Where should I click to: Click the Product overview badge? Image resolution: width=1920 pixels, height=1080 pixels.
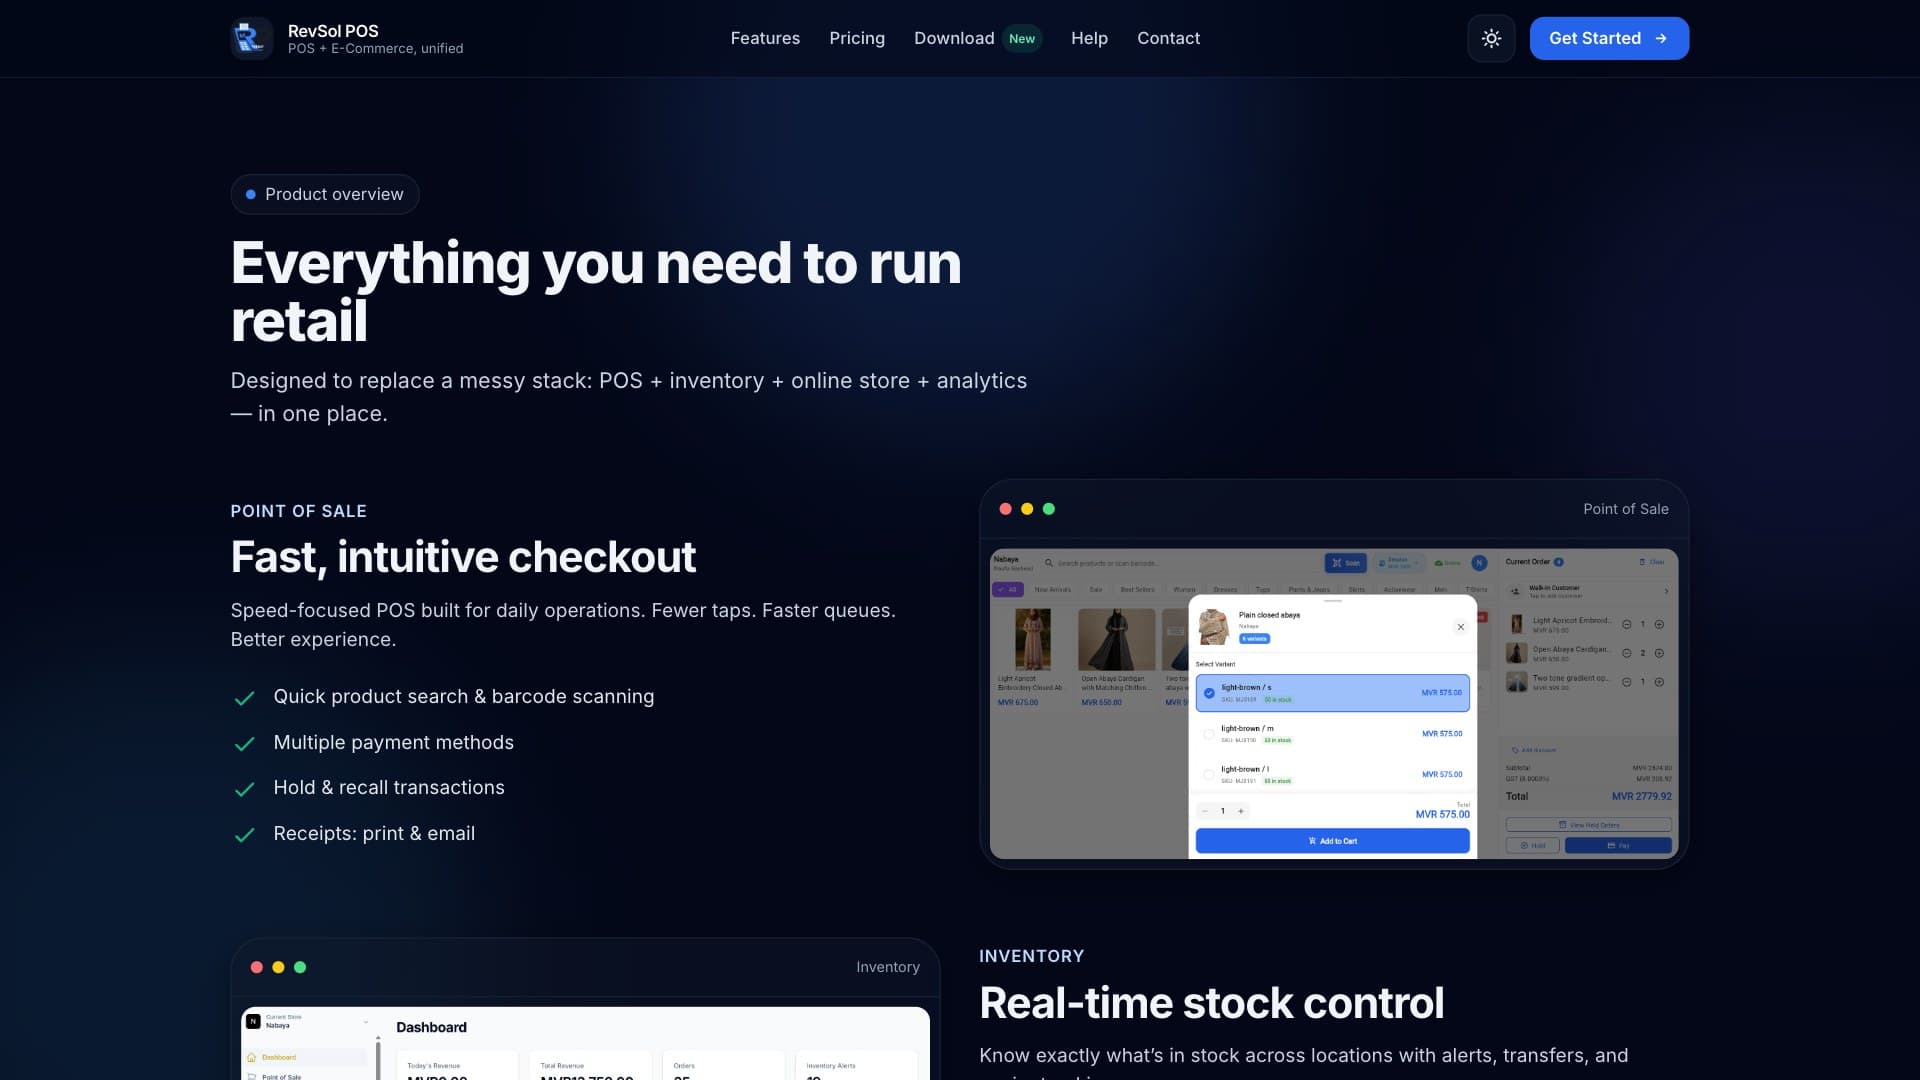click(x=325, y=194)
